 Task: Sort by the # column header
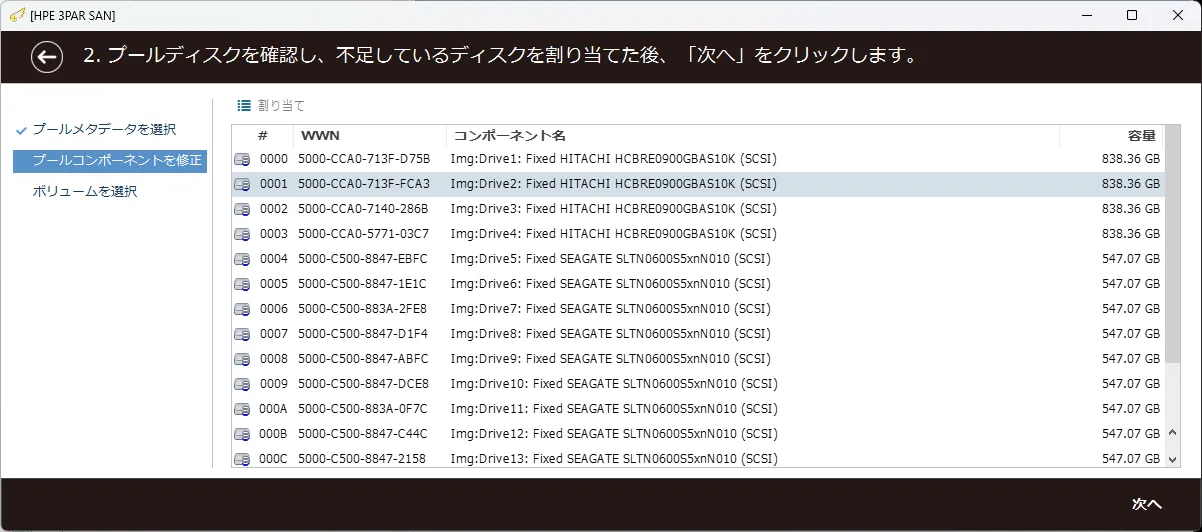(x=263, y=135)
